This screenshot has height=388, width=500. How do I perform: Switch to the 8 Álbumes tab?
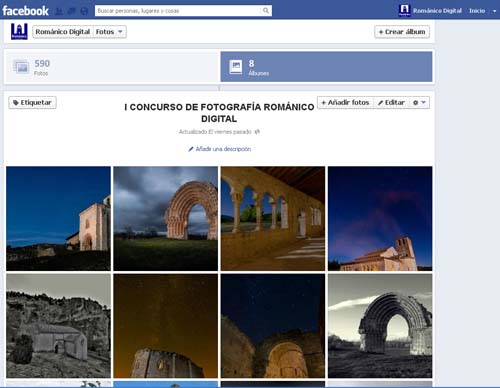pos(326,67)
